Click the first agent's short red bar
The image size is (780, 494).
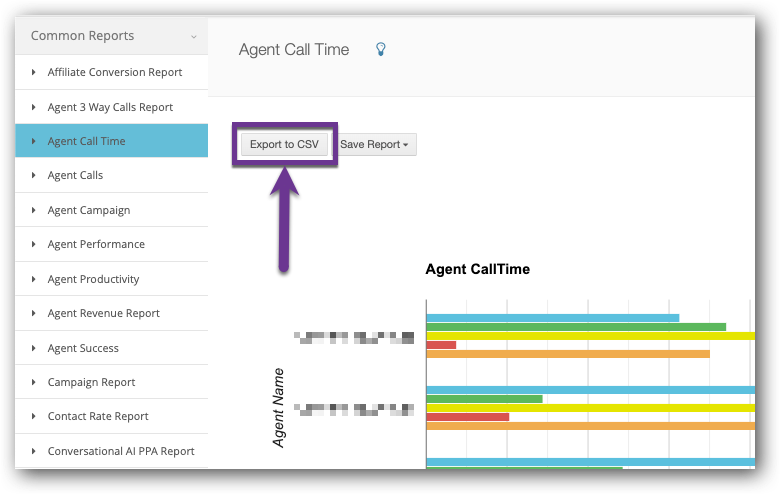click(441, 345)
